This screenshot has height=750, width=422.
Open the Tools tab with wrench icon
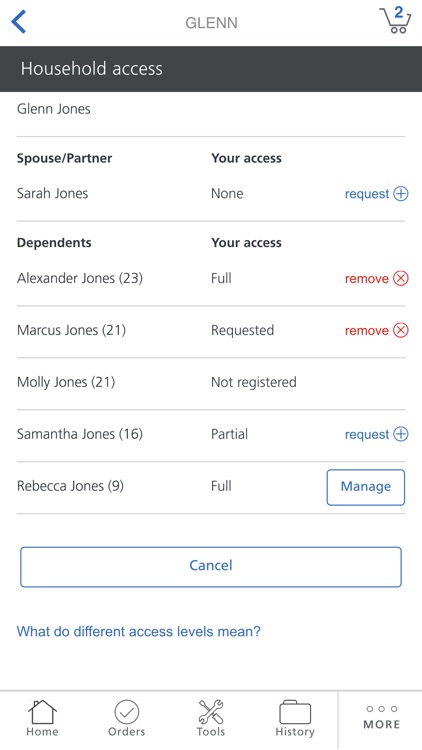tap(211, 718)
